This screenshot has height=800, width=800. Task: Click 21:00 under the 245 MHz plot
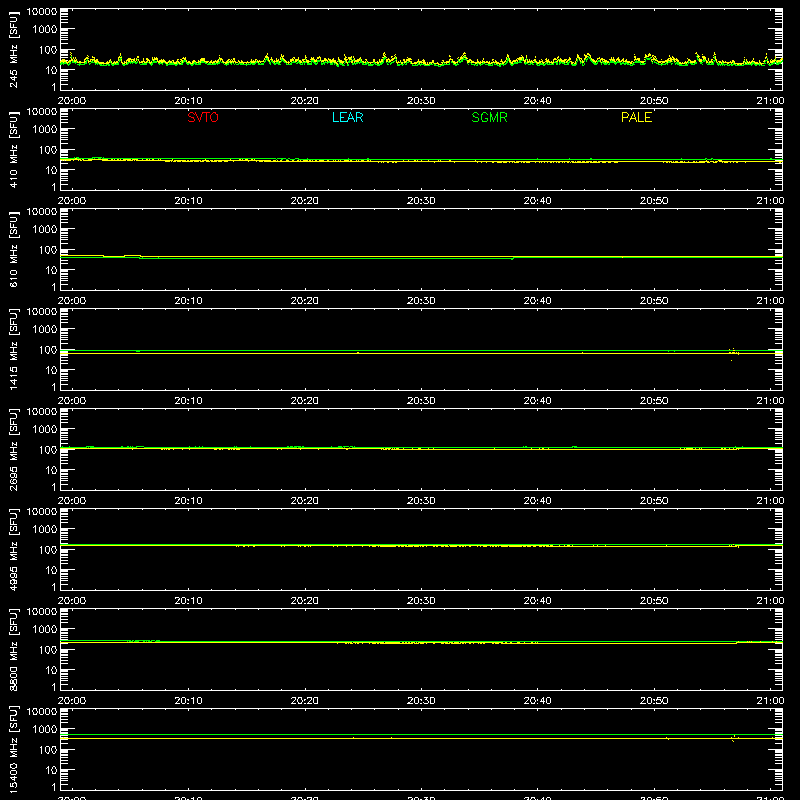(770, 101)
